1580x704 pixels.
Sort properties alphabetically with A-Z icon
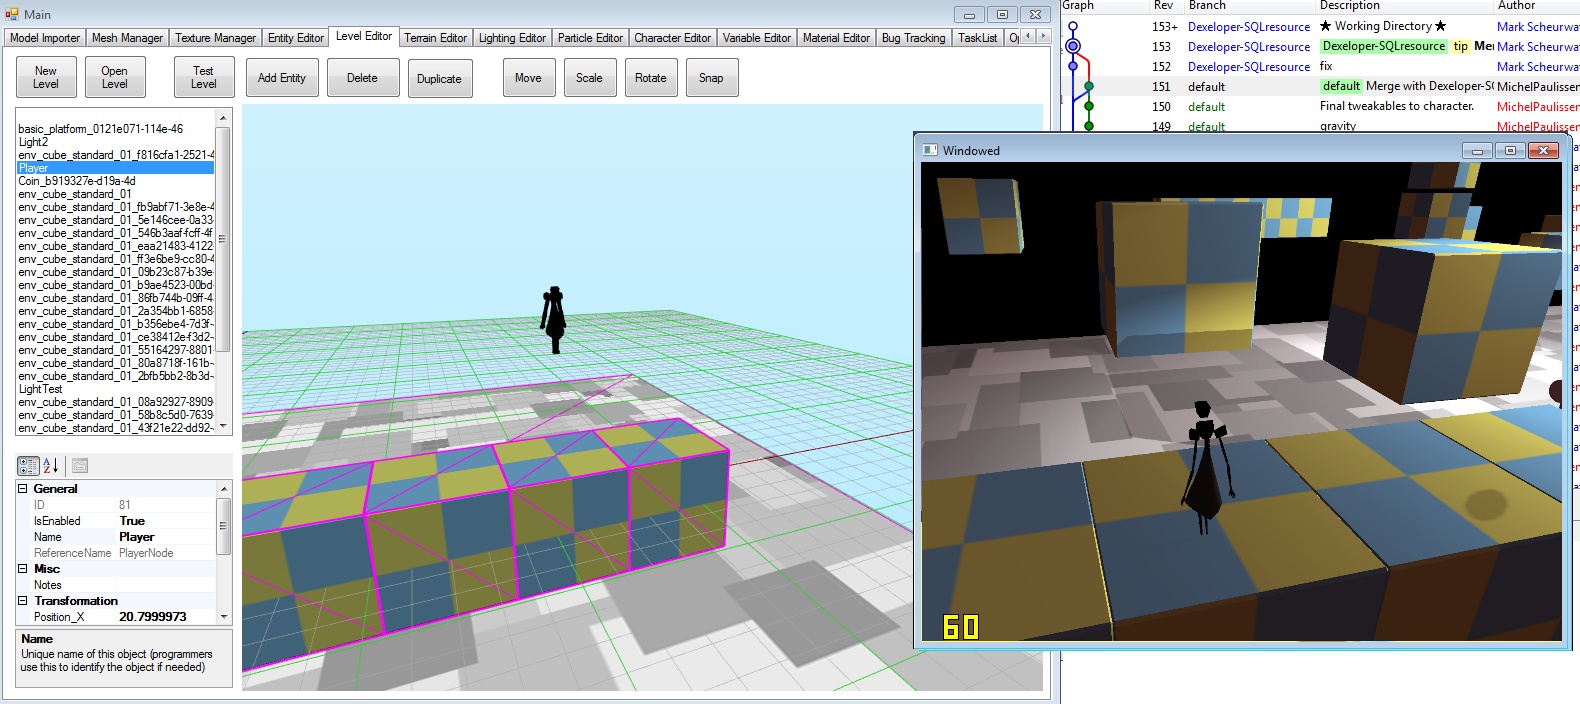click(51, 466)
